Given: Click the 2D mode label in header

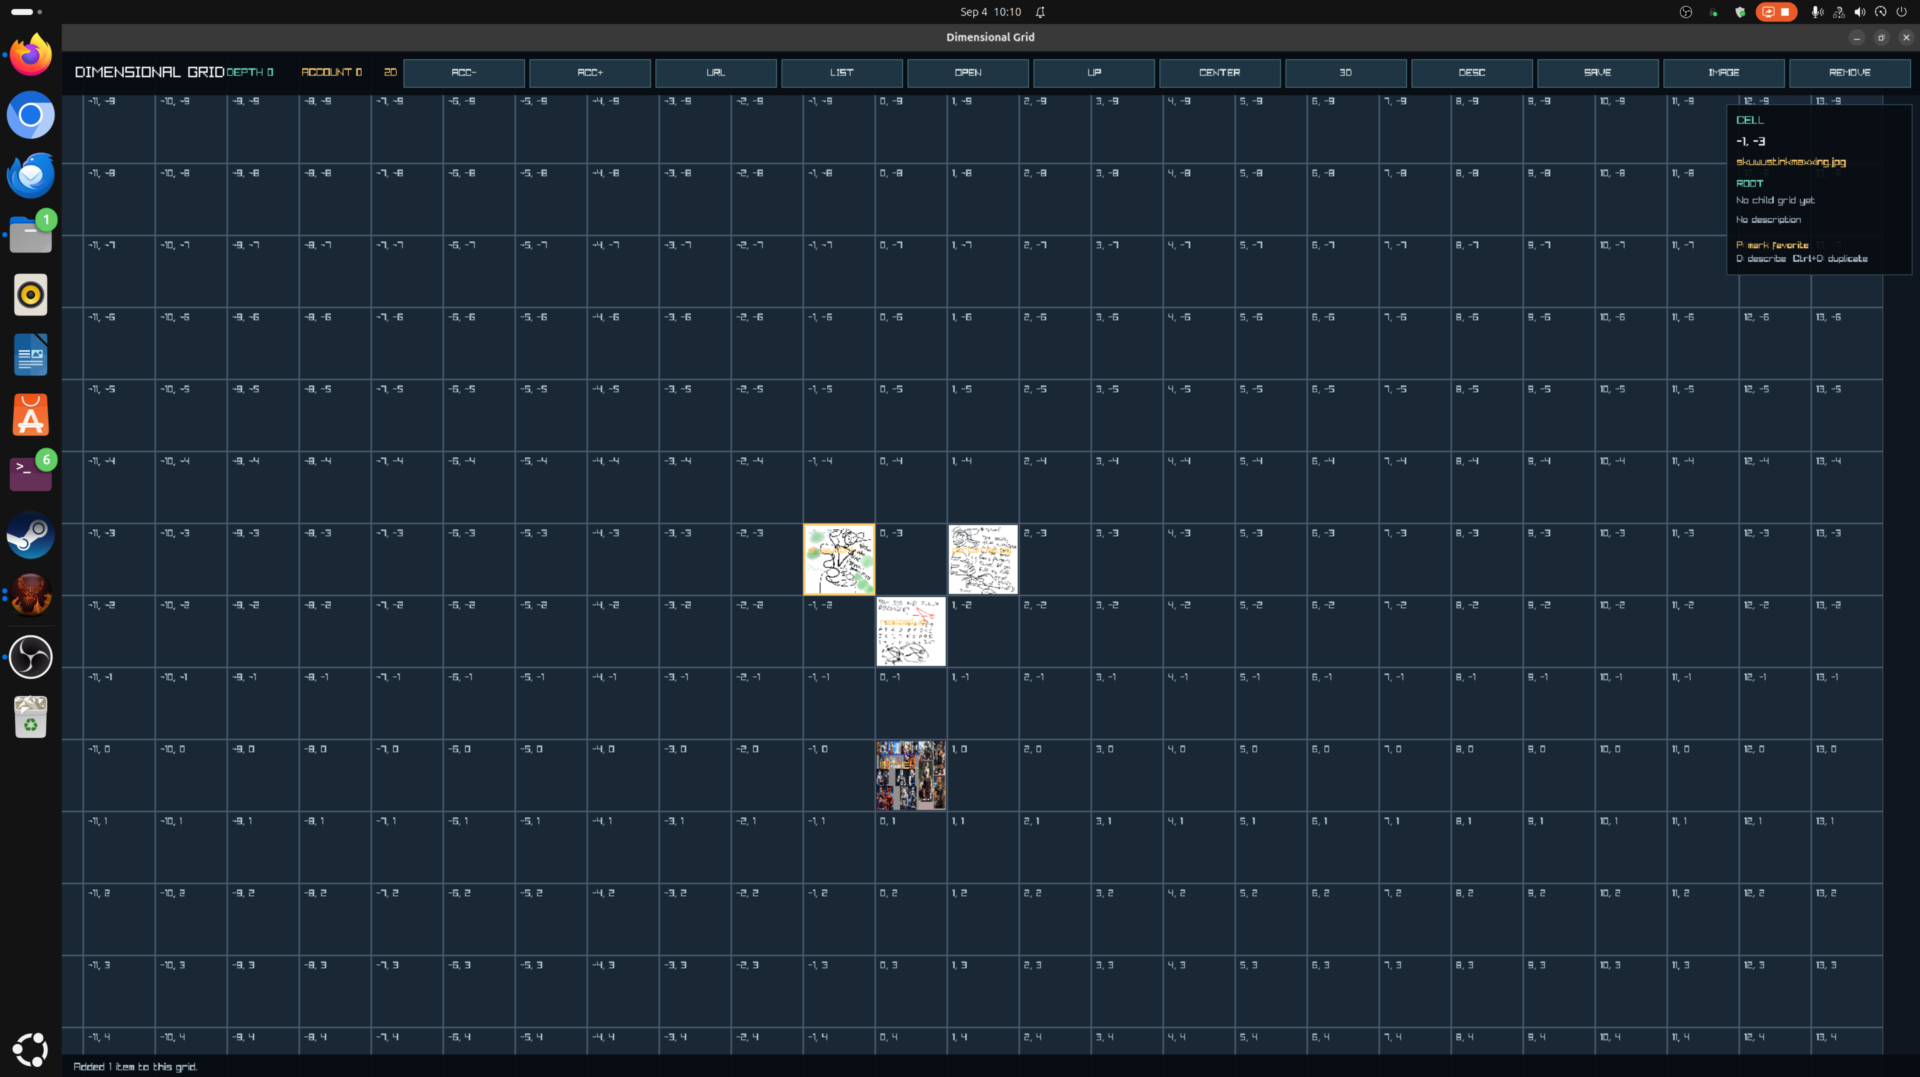Looking at the screenshot, I should click(390, 73).
